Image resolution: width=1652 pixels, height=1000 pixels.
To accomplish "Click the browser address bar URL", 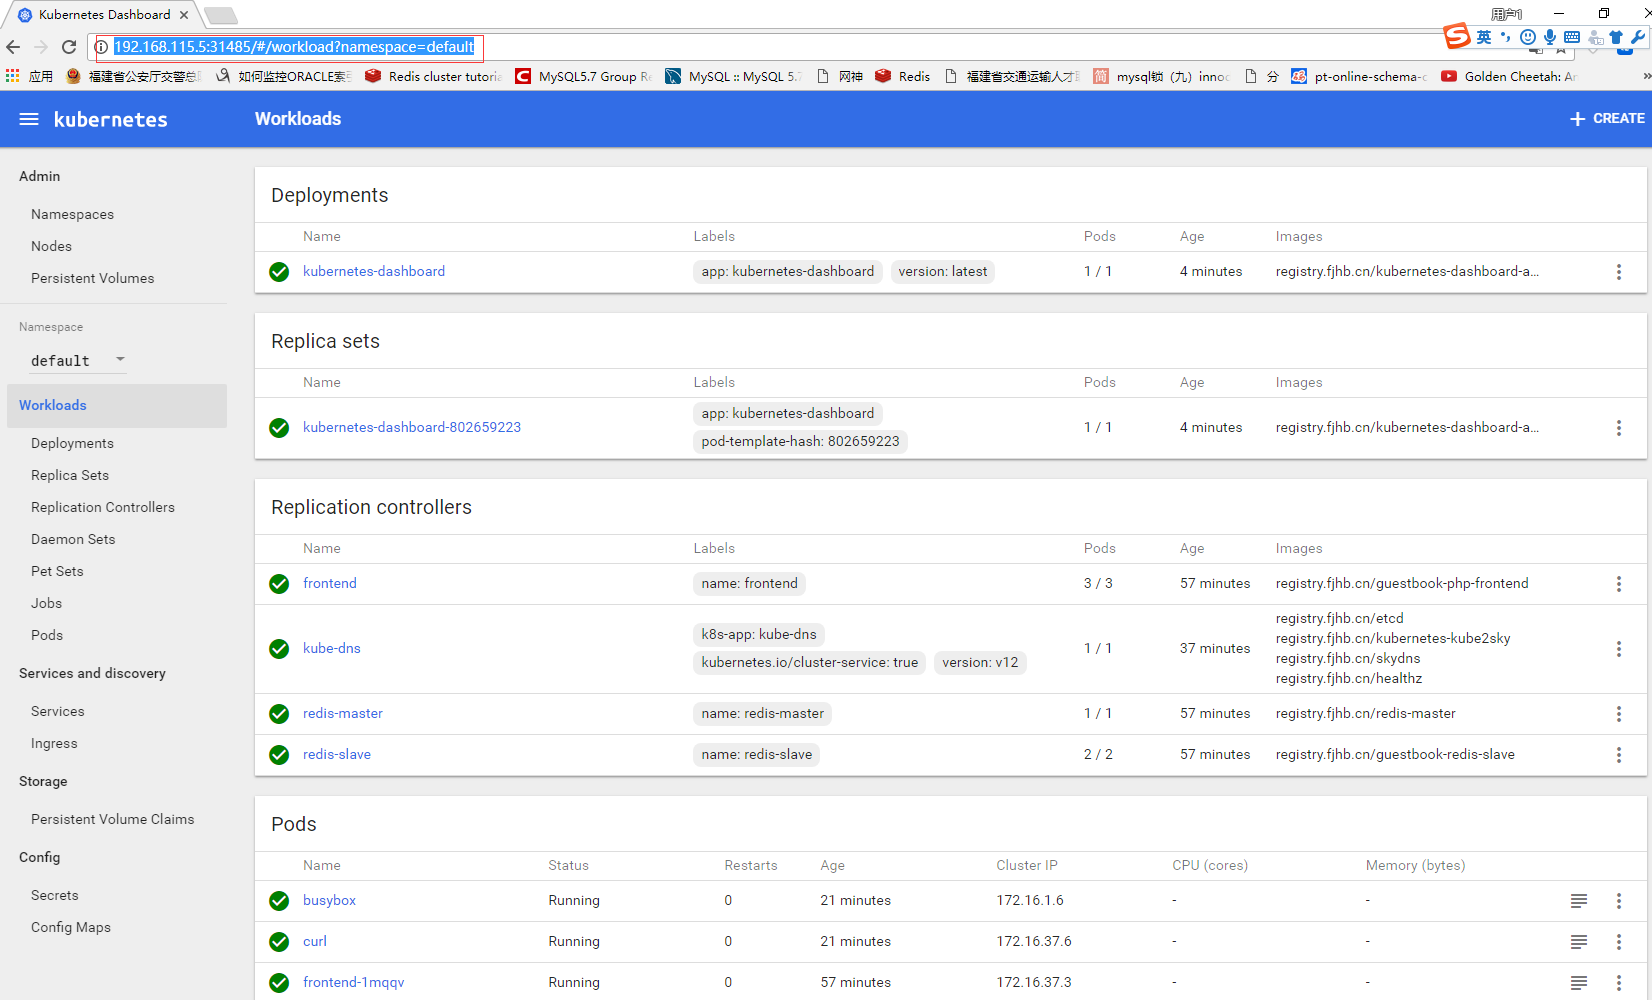I will coord(294,47).
